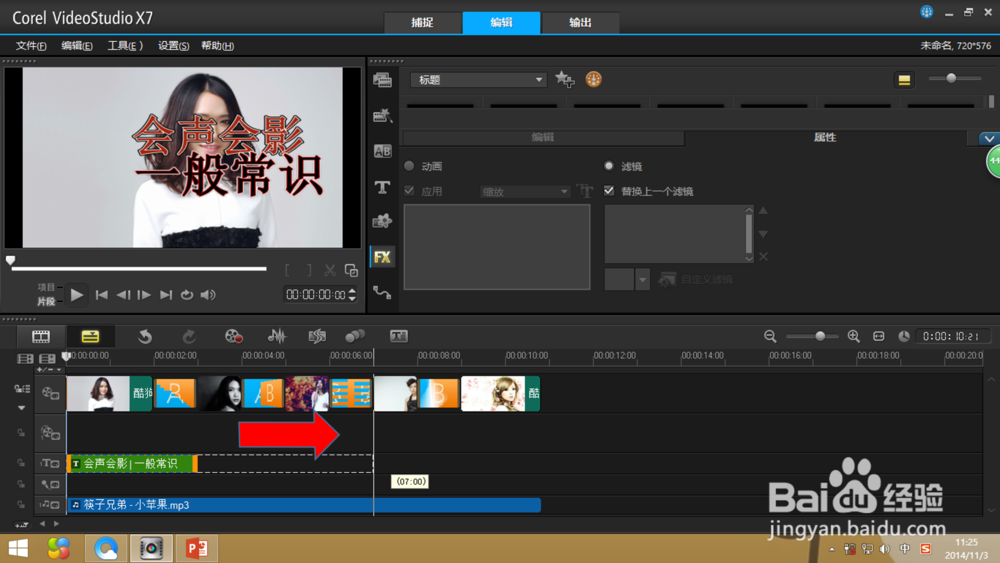Open the 设置 menu
This screenshot has height=563, width=1000.
coord(173,45)
